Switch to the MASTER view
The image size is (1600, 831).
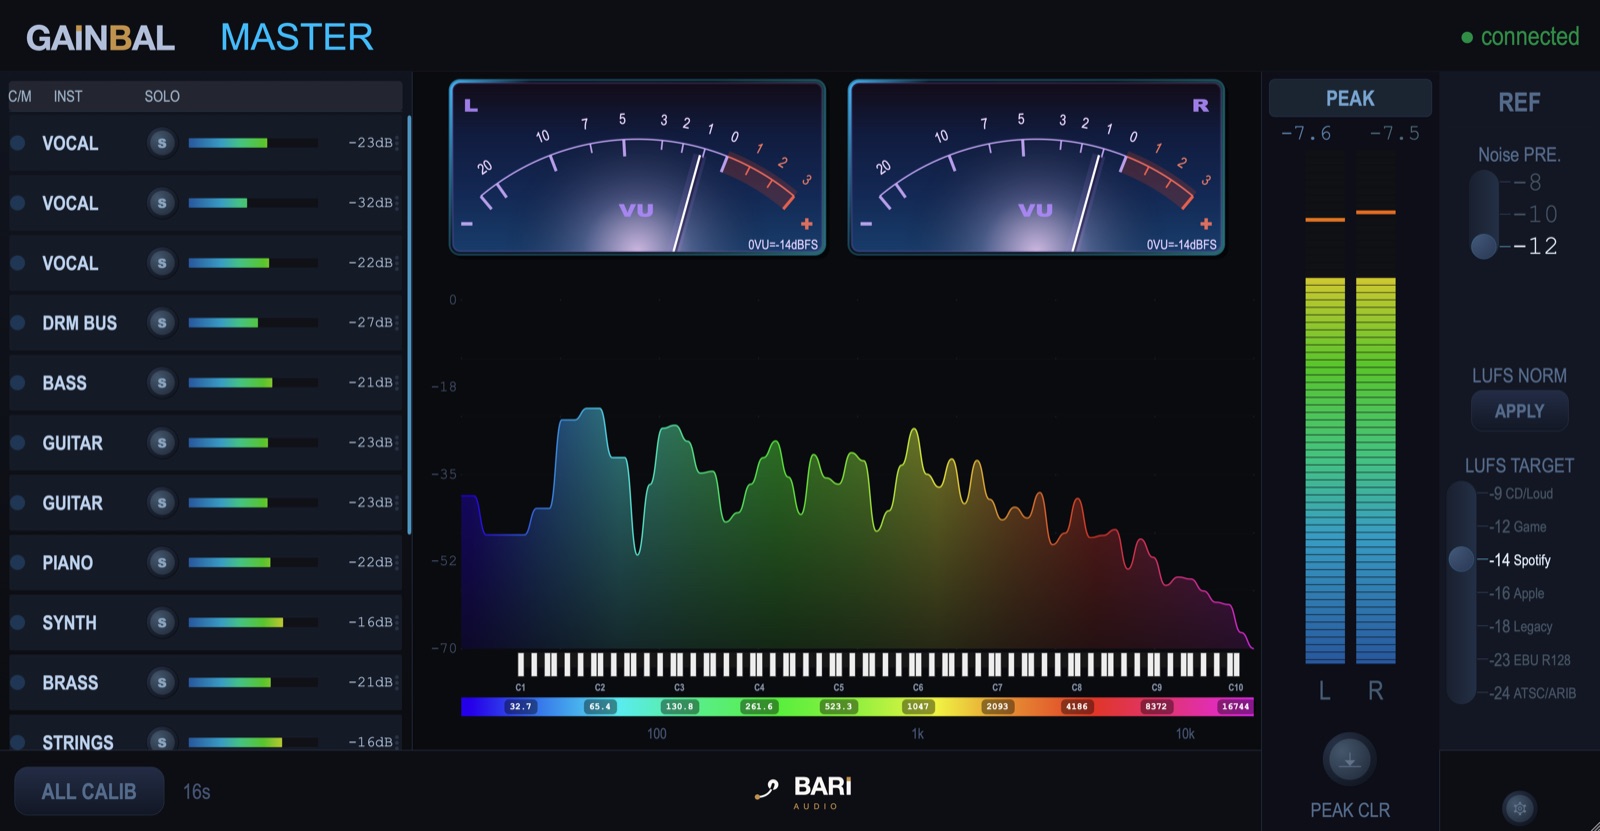297,37
